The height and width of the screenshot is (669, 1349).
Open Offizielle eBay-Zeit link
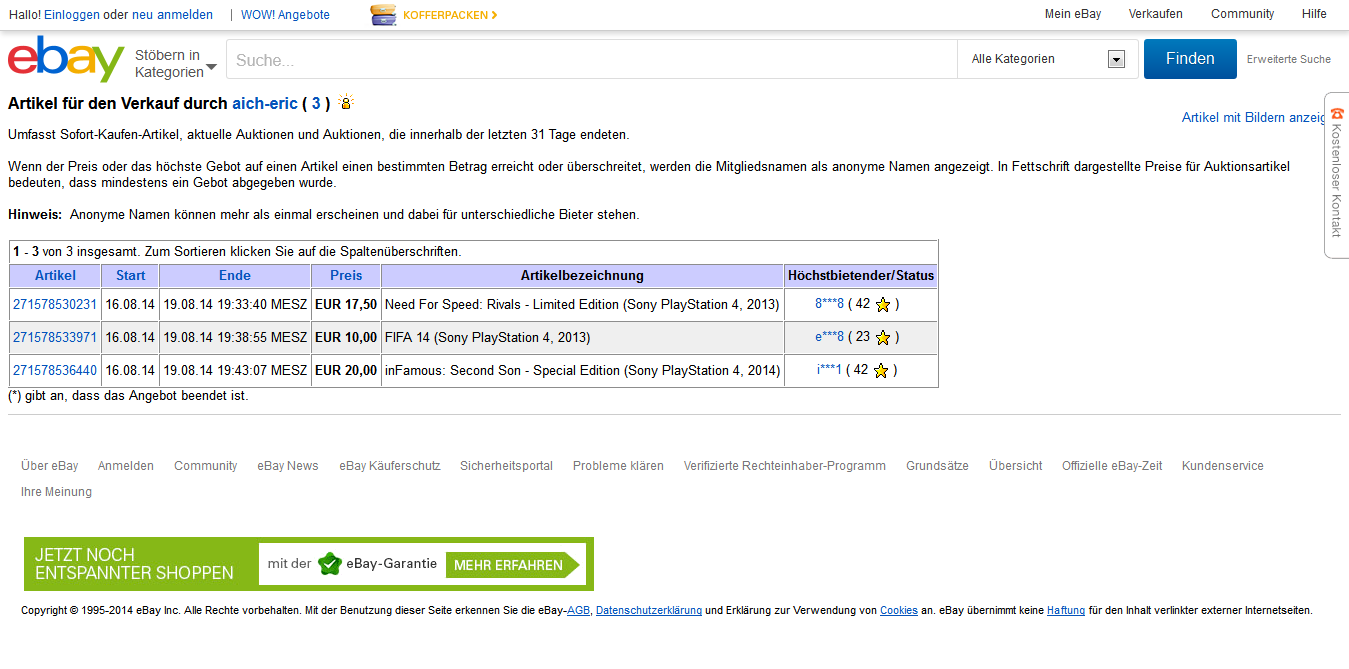pyautogui.click(x=1112, y=466)
